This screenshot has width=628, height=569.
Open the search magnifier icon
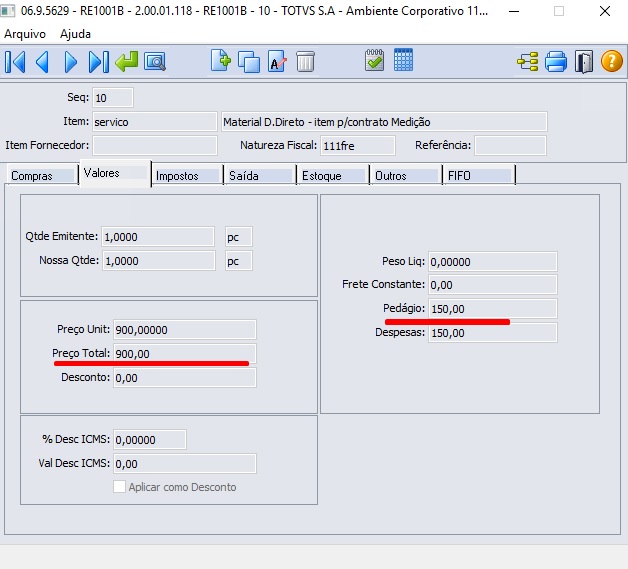click(x=155, y=62)
